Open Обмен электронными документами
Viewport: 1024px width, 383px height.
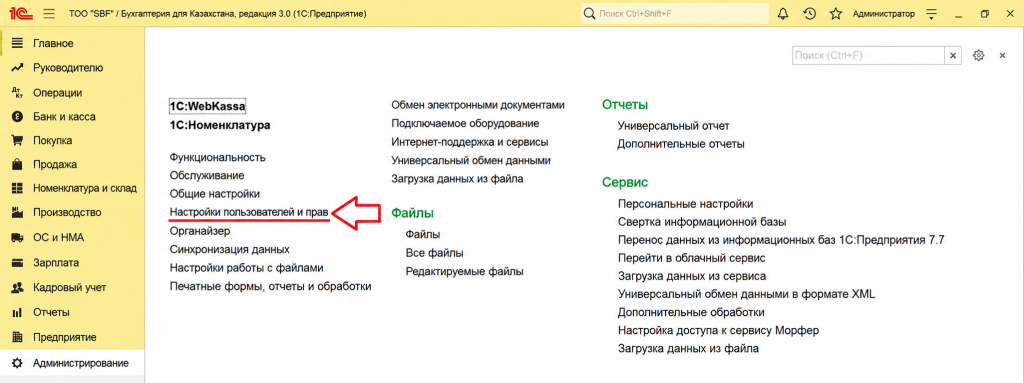click(478, 105)
